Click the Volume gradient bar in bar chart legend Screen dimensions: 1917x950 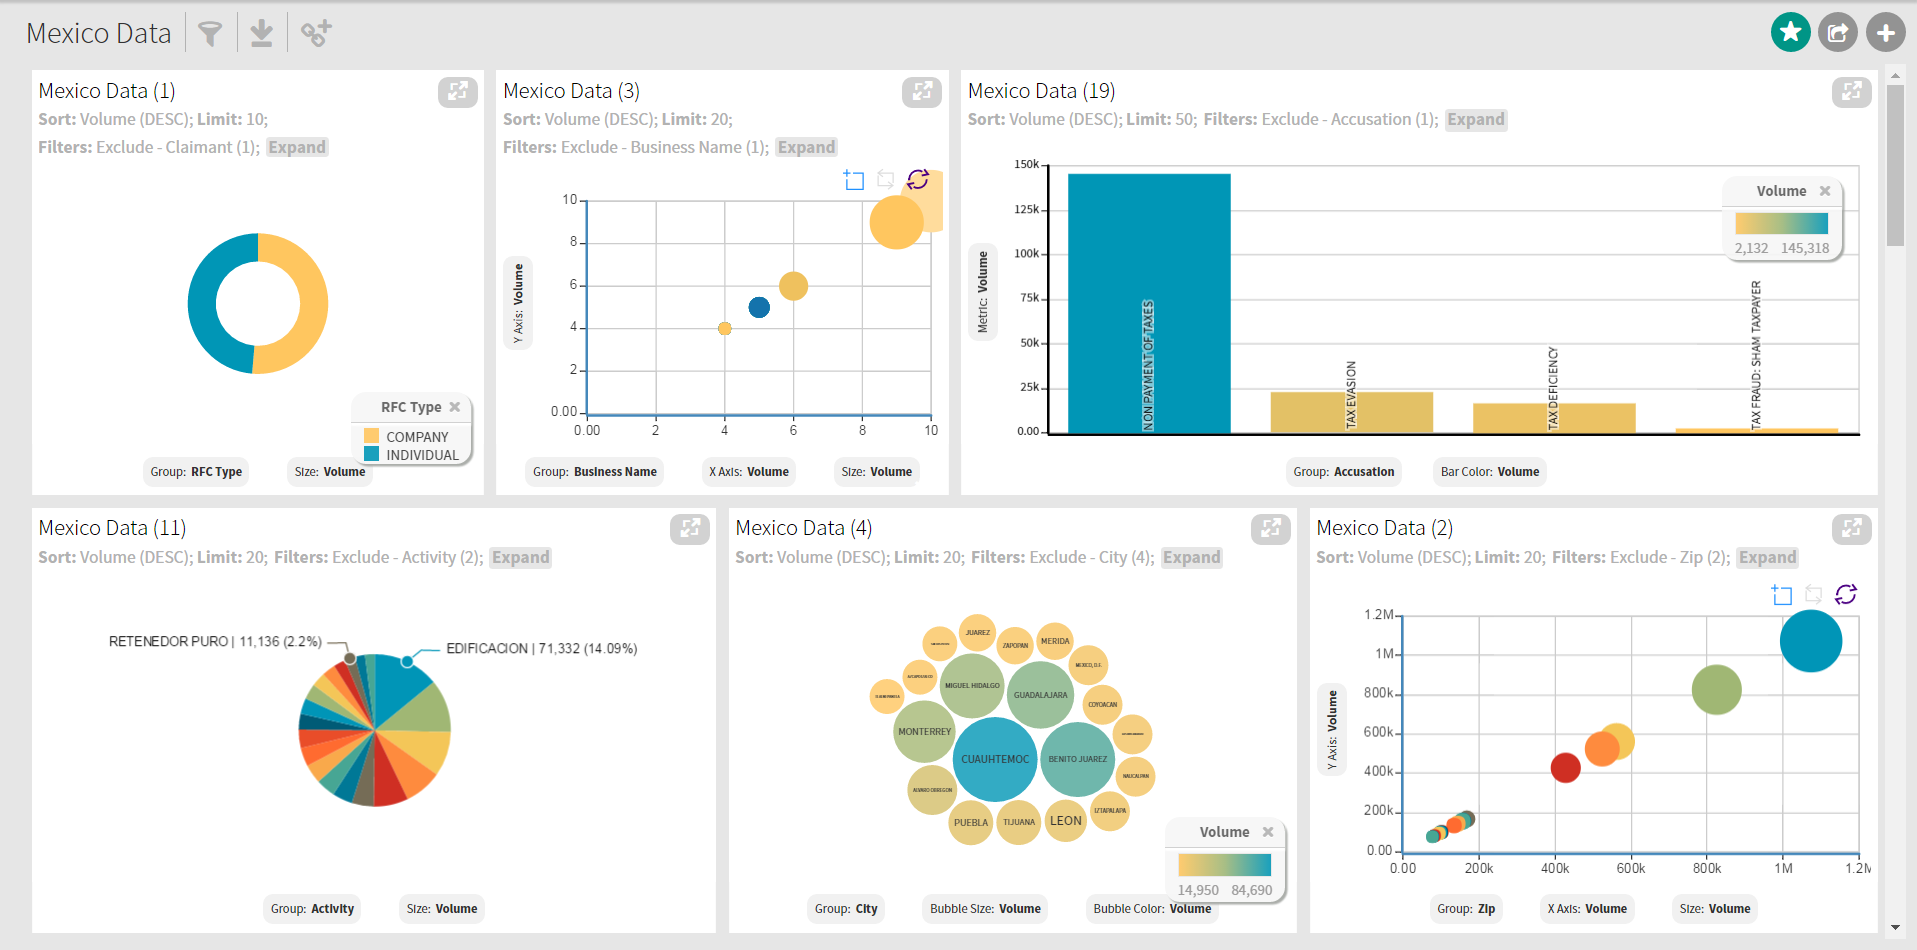tap(1781, 223)
